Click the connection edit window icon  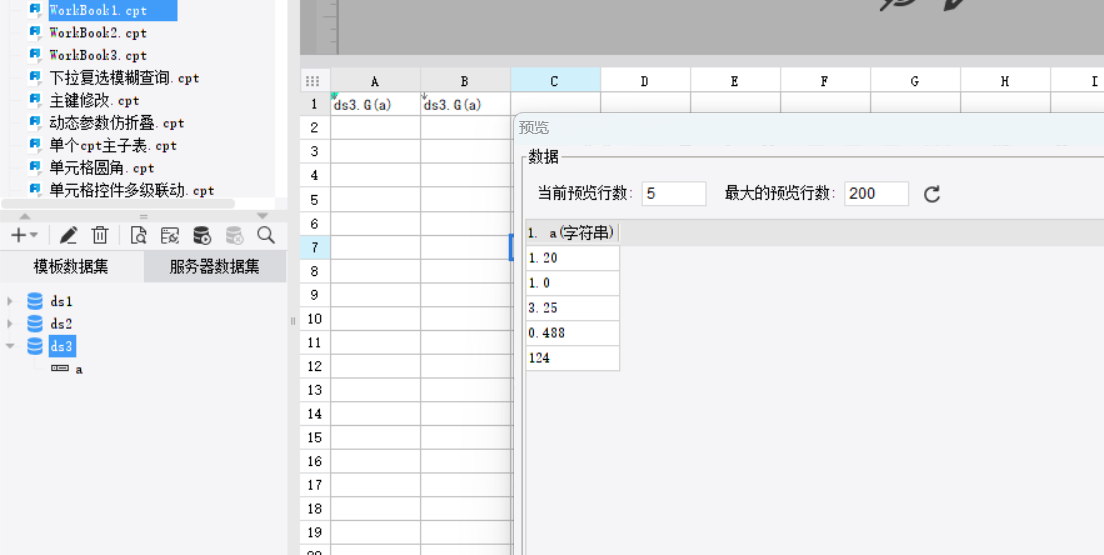pos(170,235)
